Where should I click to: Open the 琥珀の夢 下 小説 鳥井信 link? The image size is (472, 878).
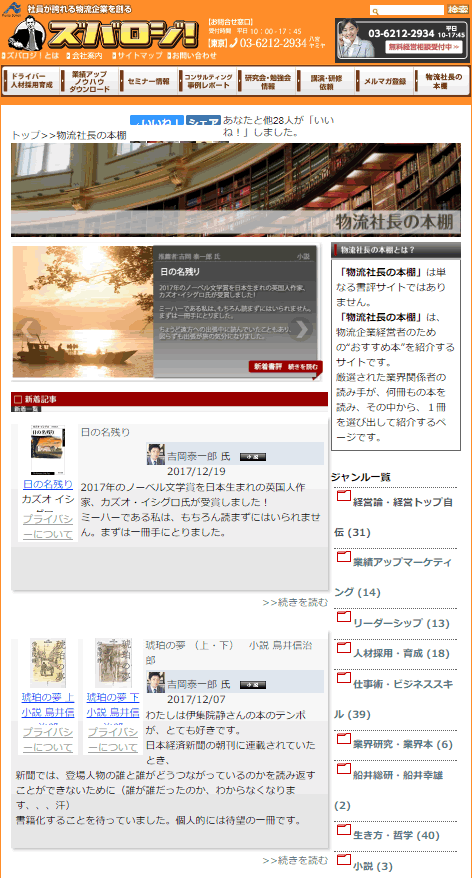point(113,704)
